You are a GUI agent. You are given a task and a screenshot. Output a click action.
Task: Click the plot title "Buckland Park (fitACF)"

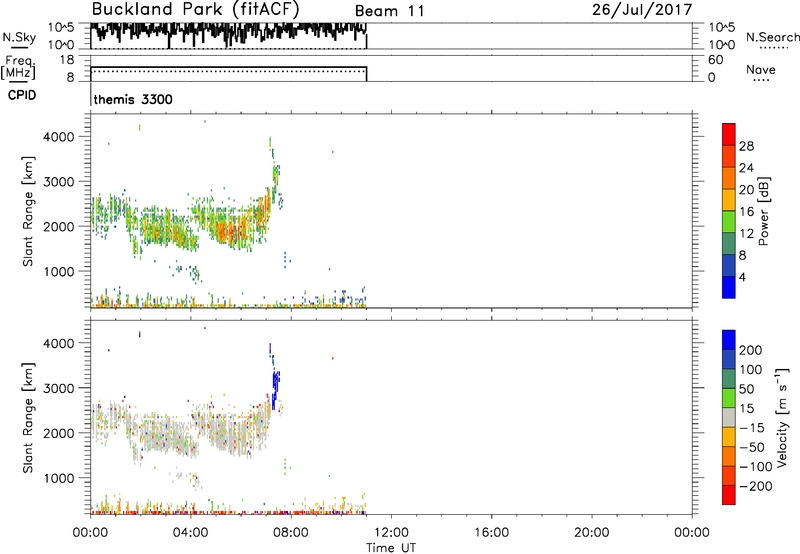(195, 10)
